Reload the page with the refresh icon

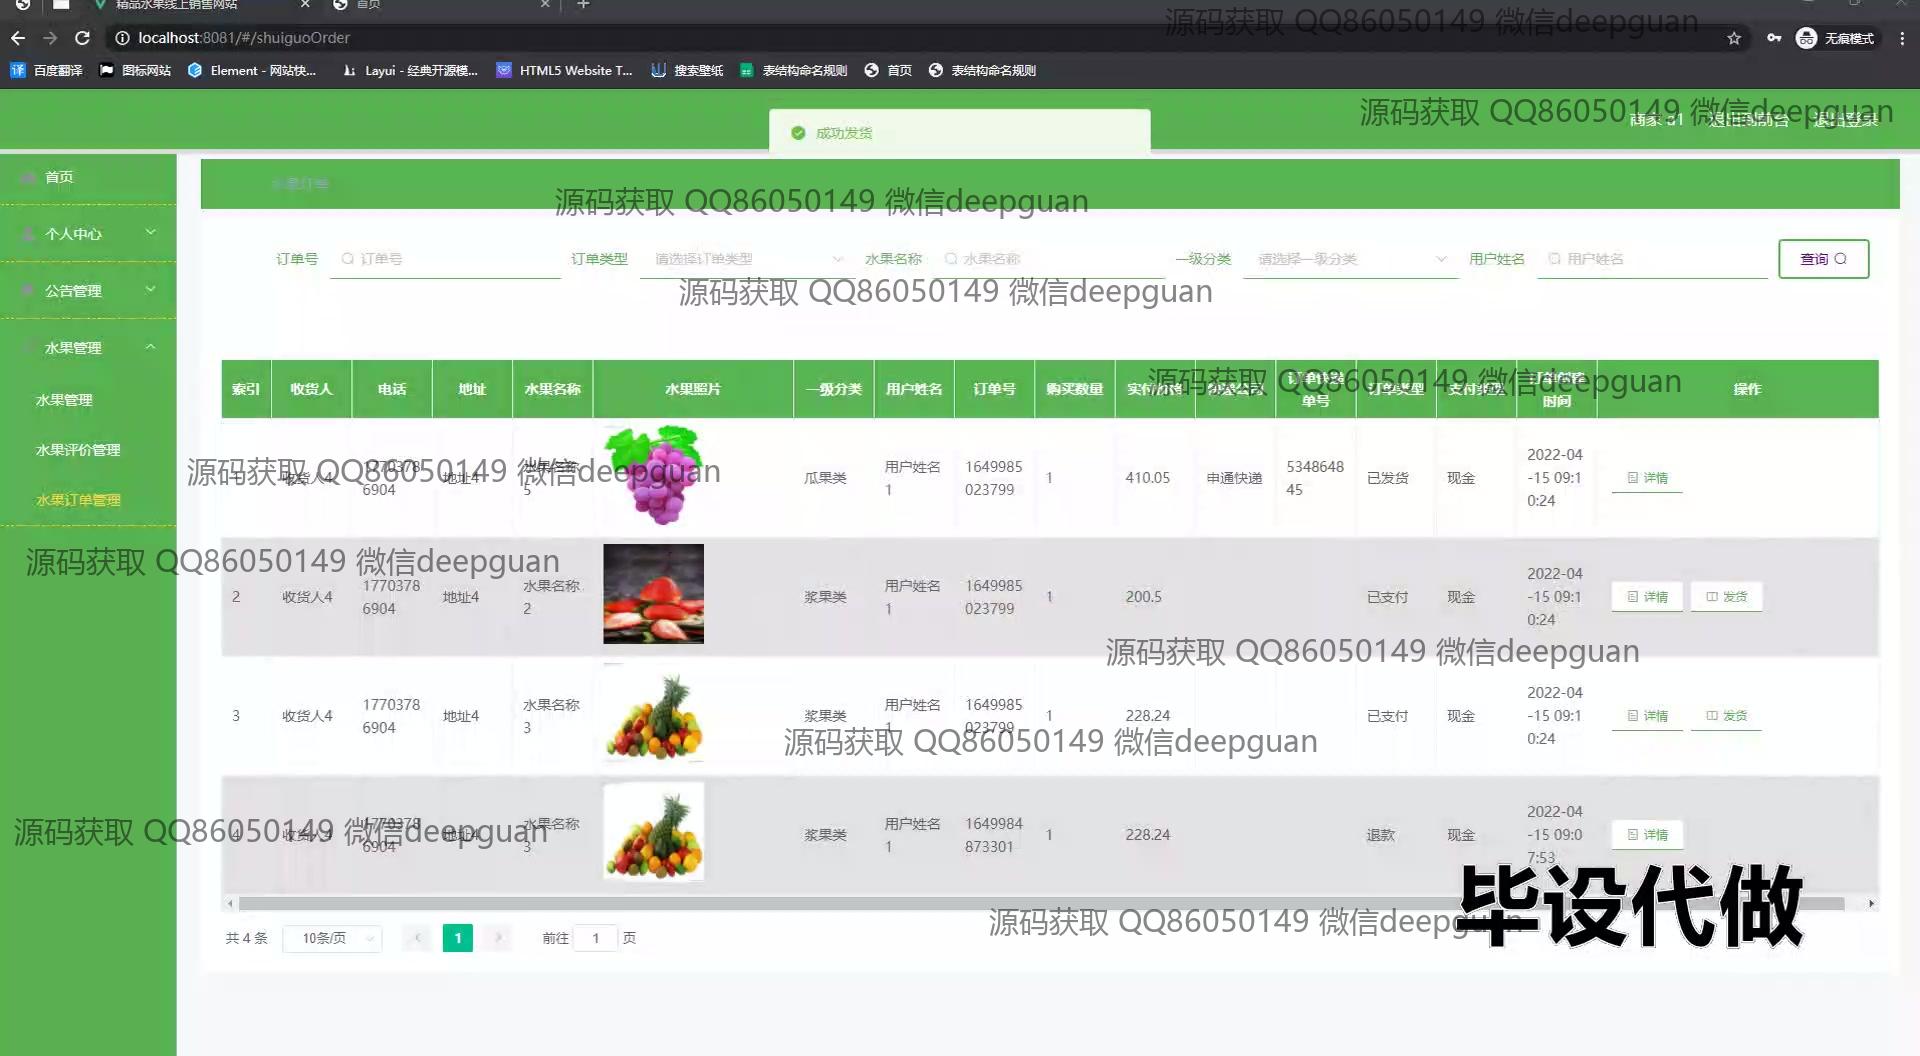point(83,38)
